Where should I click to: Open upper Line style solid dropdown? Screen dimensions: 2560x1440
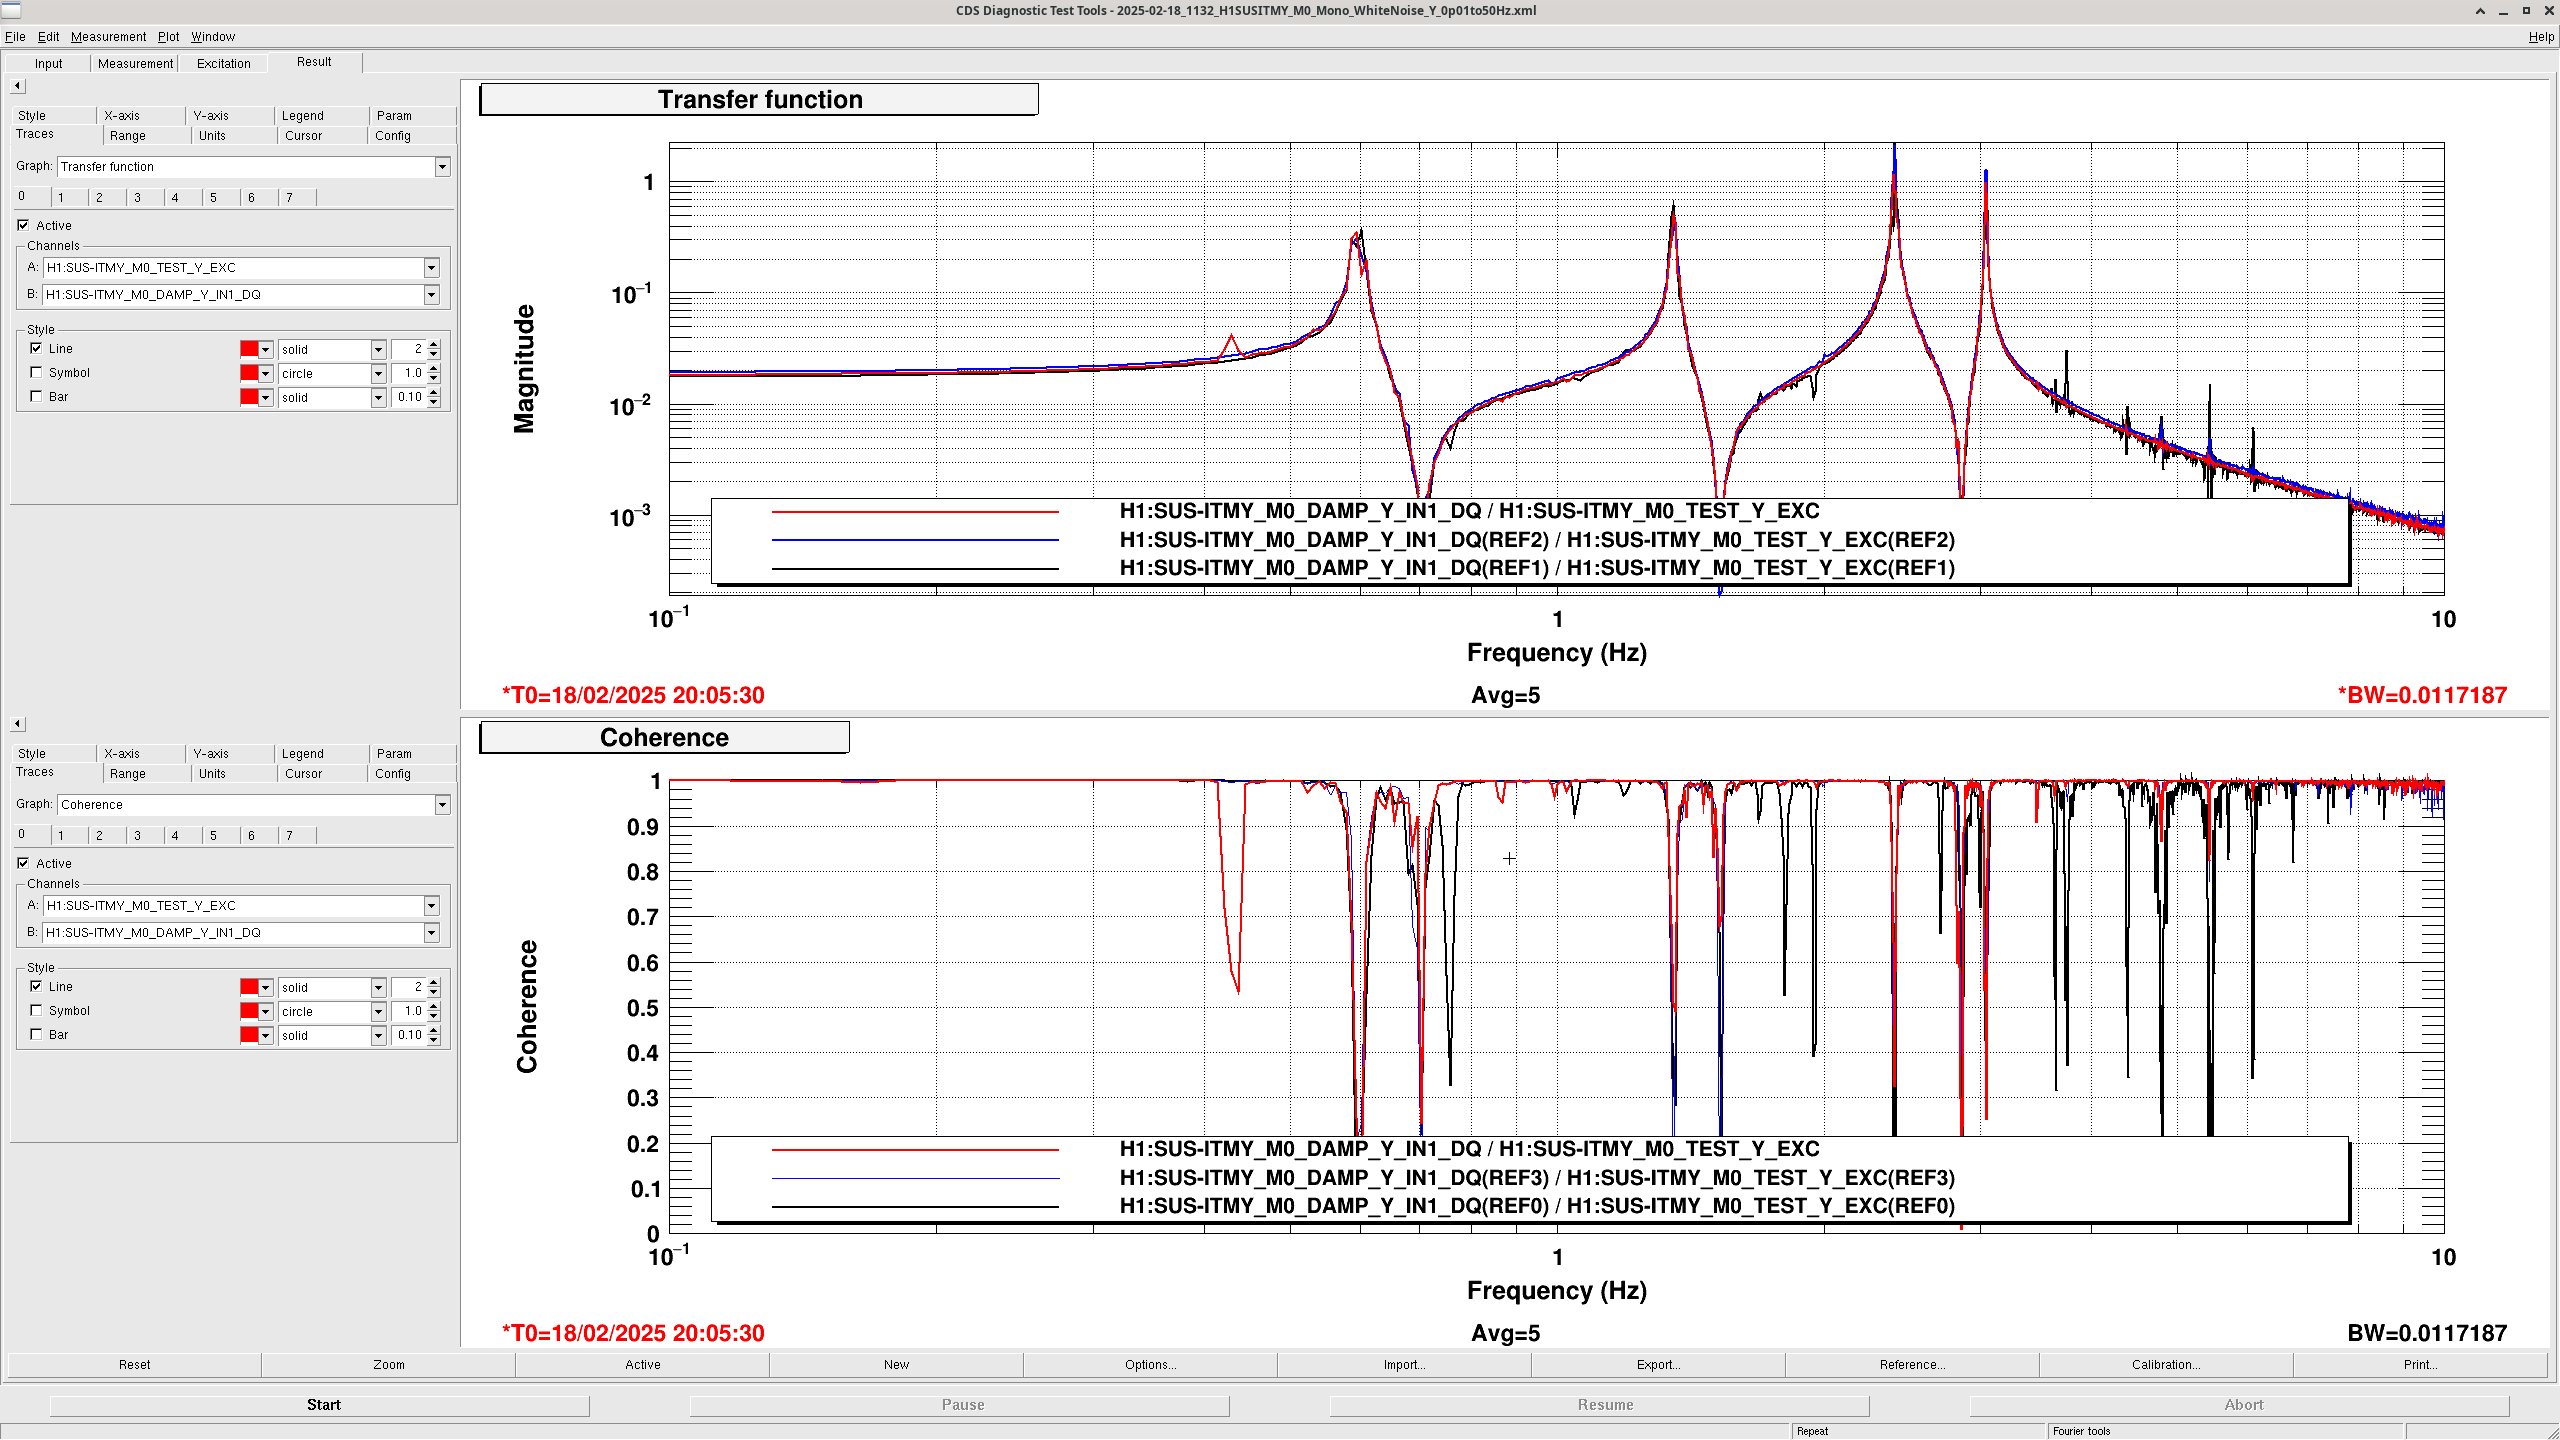click(378, 350)
